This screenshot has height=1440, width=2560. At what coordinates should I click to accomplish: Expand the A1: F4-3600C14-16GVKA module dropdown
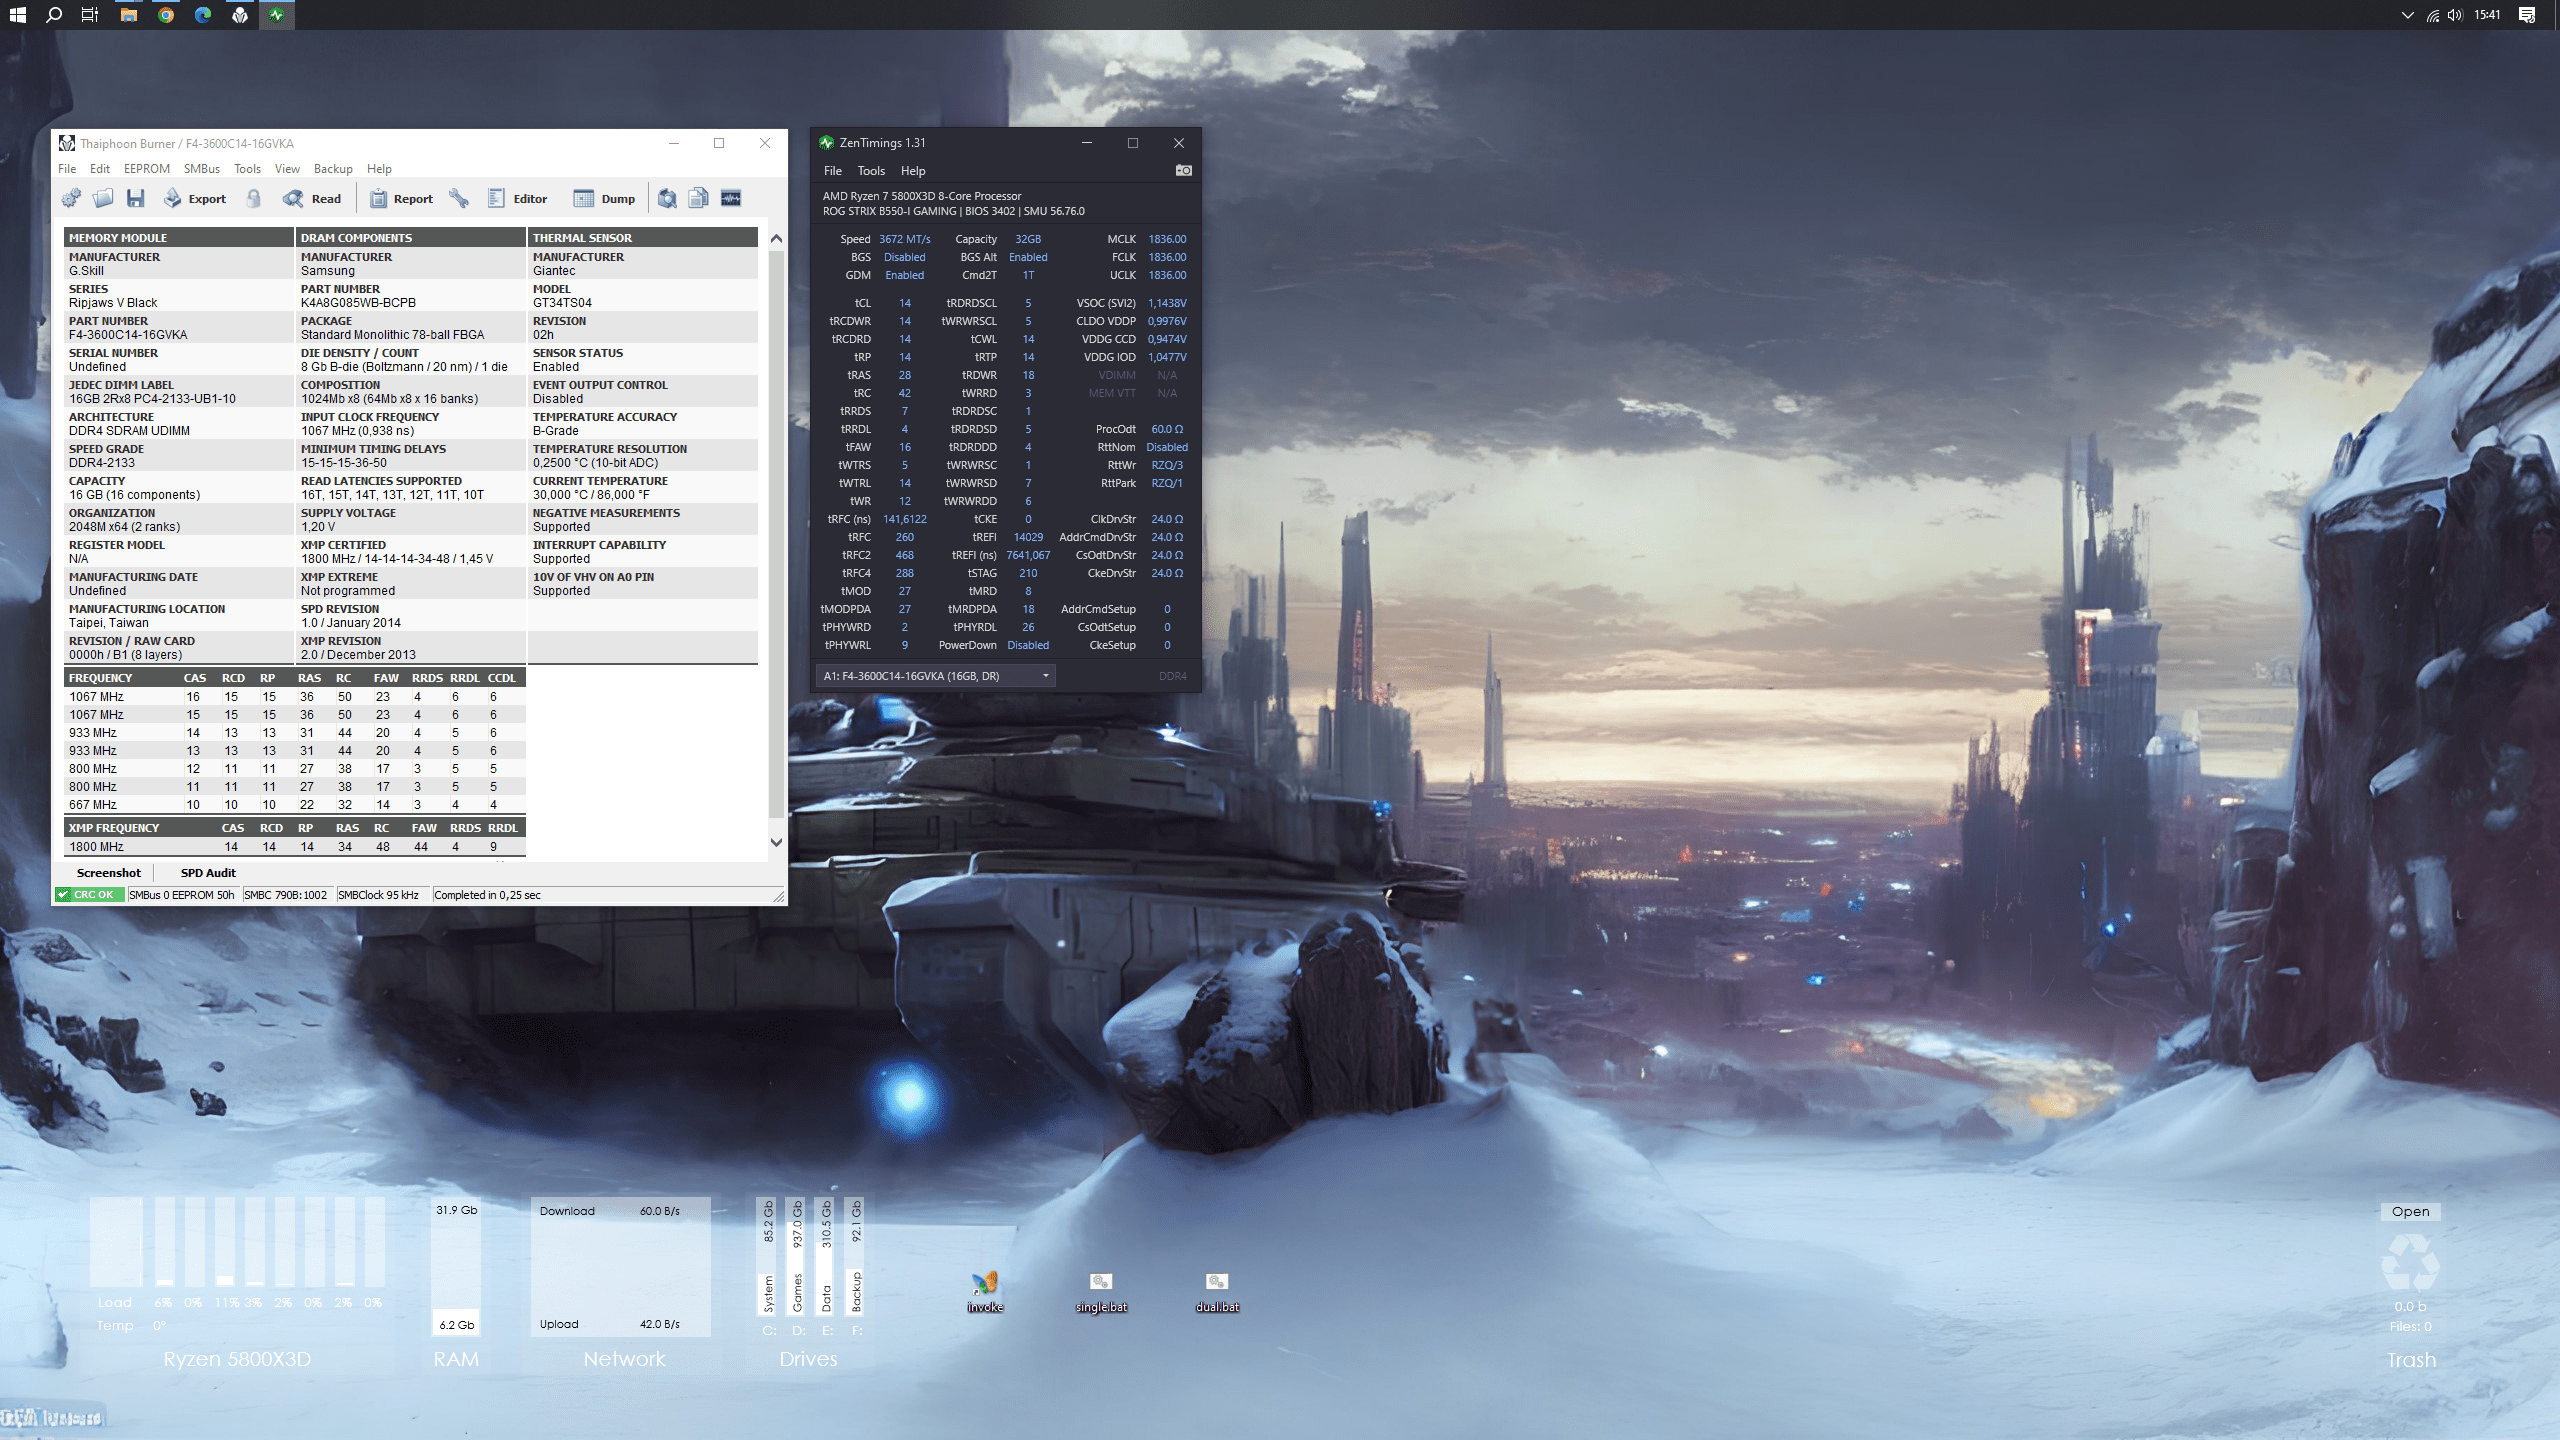(x=936, y=676)
